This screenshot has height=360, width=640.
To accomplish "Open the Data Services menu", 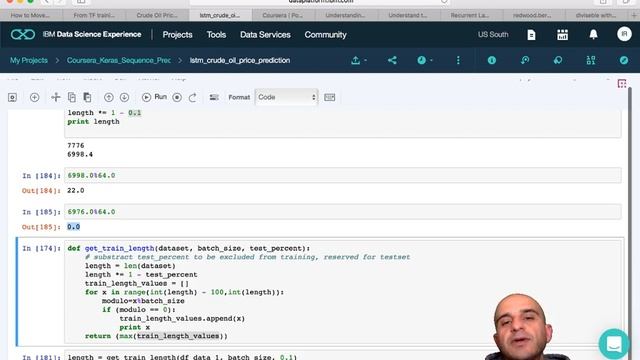I will pos(265,35).
